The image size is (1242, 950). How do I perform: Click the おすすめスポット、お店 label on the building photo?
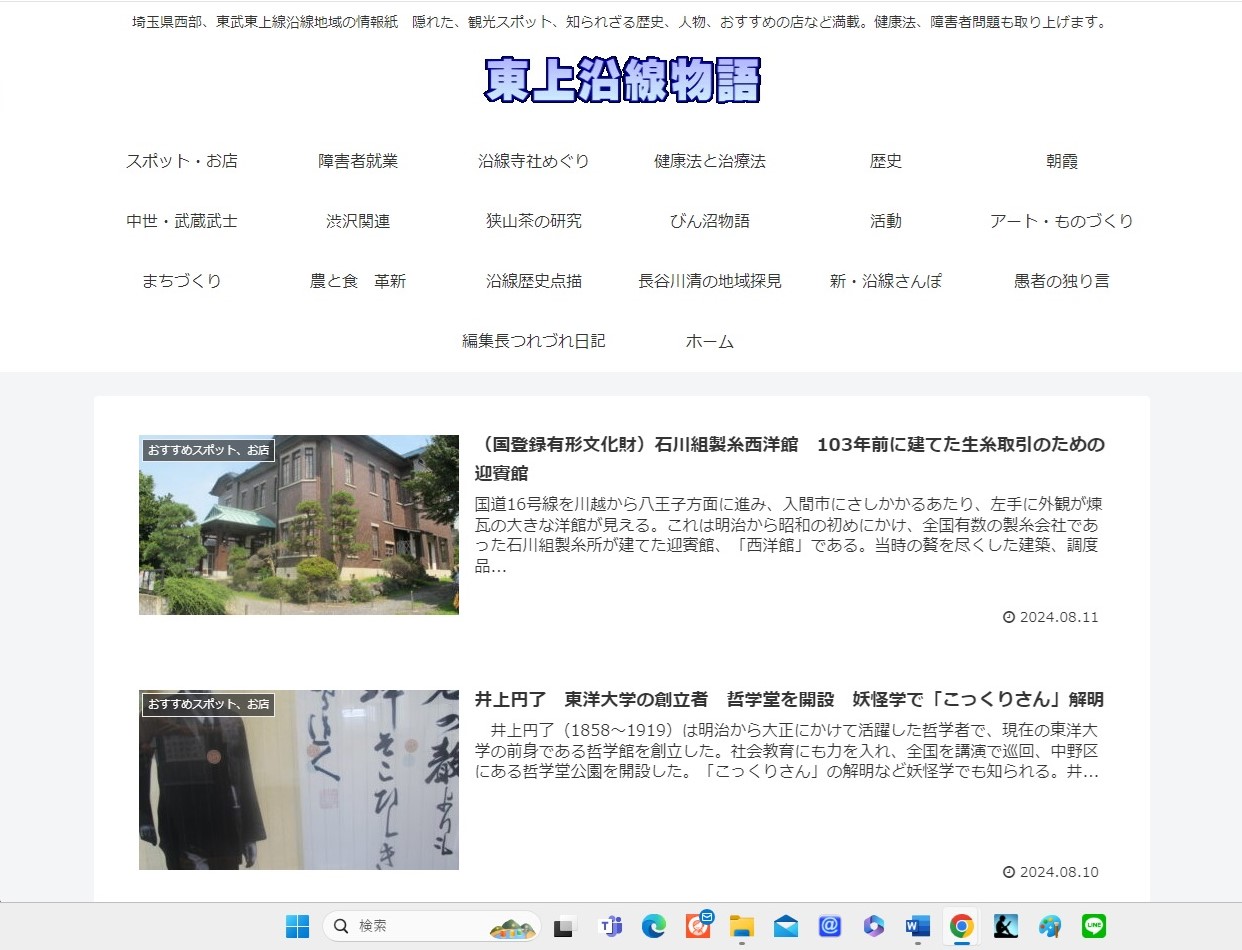click(x=208, y=450)
